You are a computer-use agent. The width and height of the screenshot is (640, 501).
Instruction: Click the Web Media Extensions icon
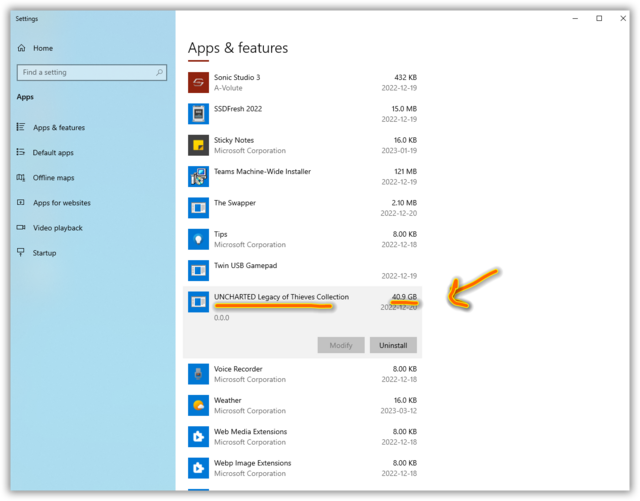coord(198,437)
